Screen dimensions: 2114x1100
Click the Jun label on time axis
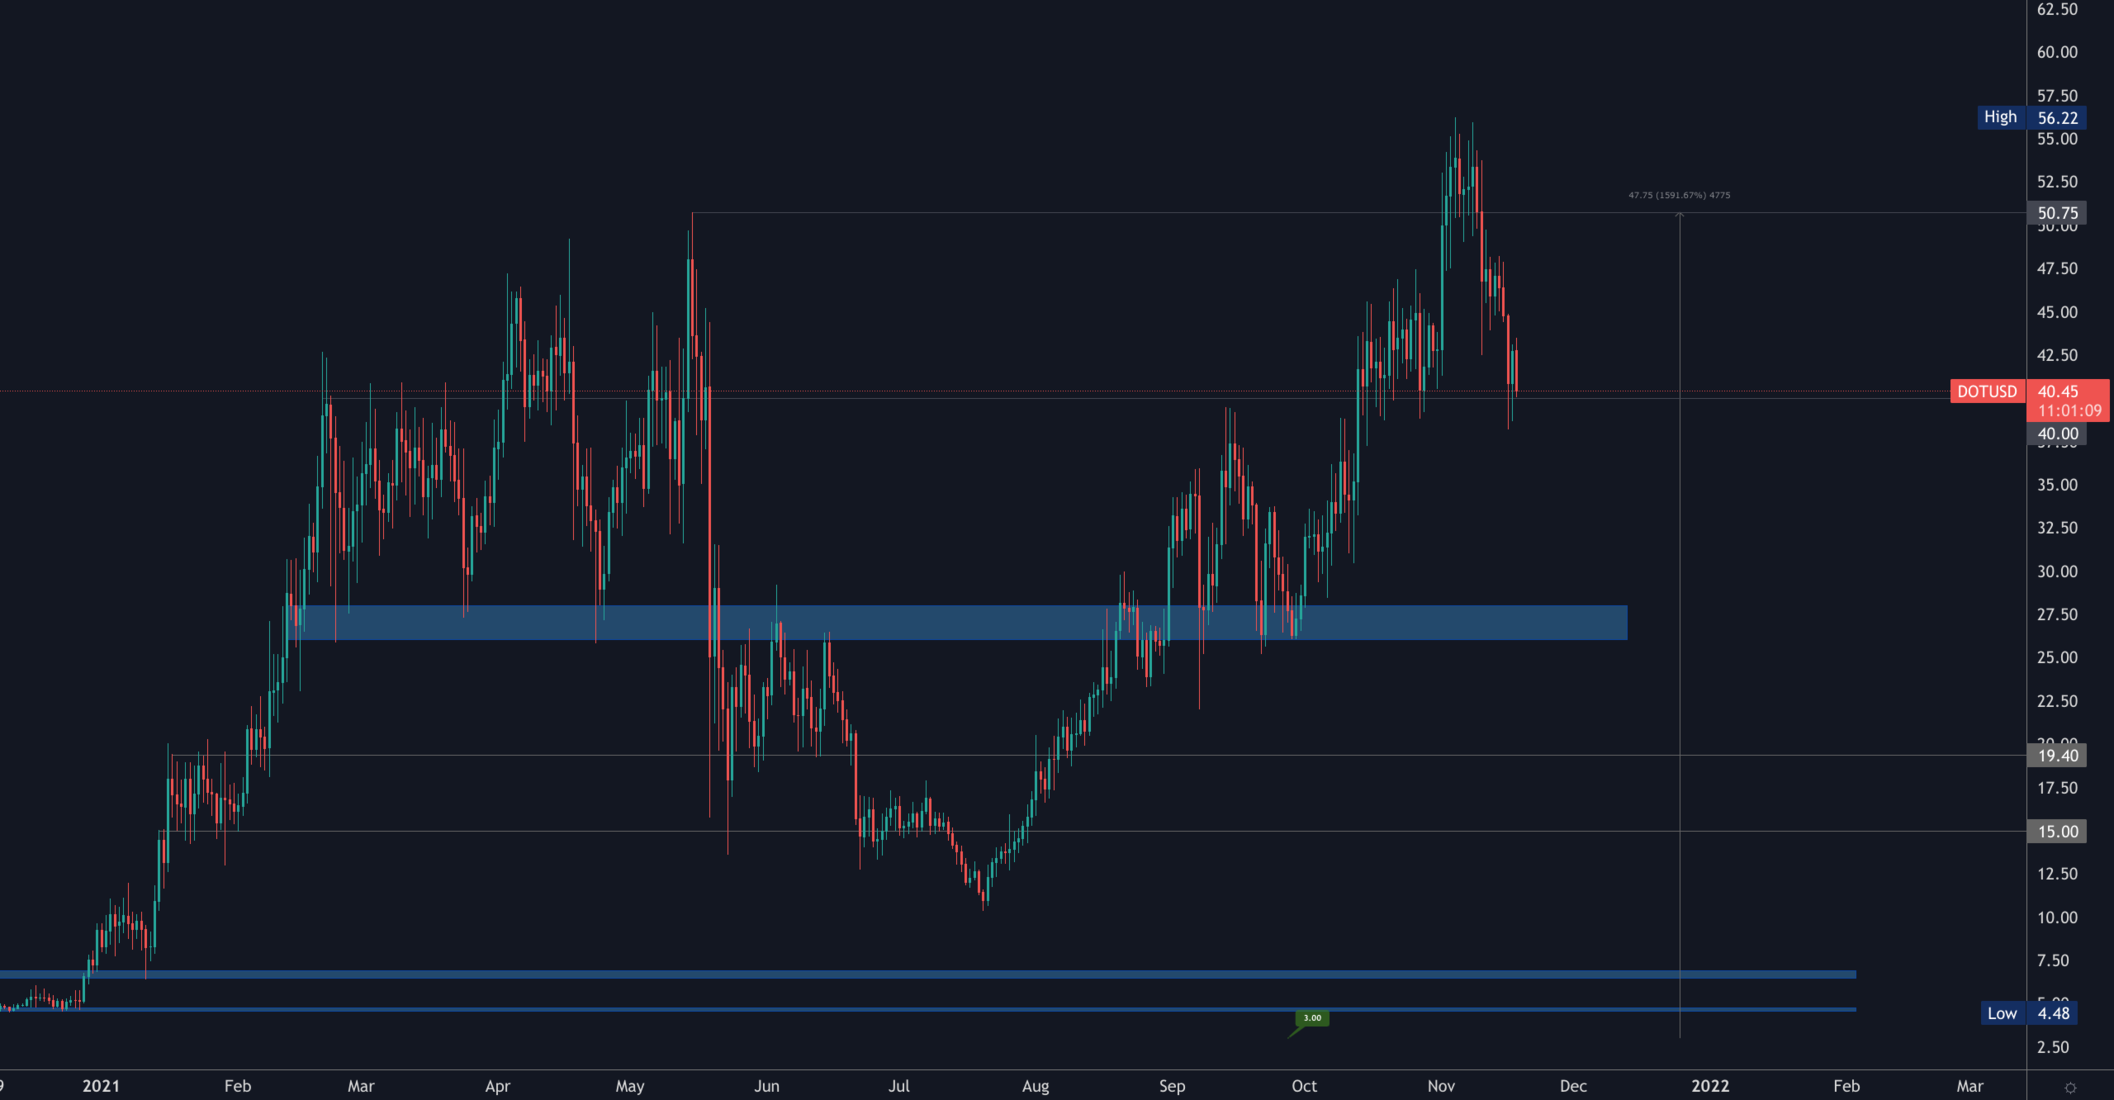point(766,1086)
